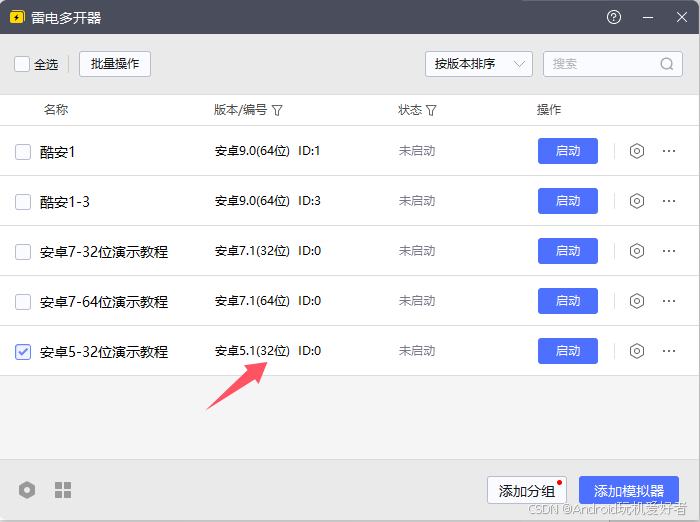Click 安卓9.0(64位) ID:1 version text
This screenshot has height=522, width=700.
point(267,151)
